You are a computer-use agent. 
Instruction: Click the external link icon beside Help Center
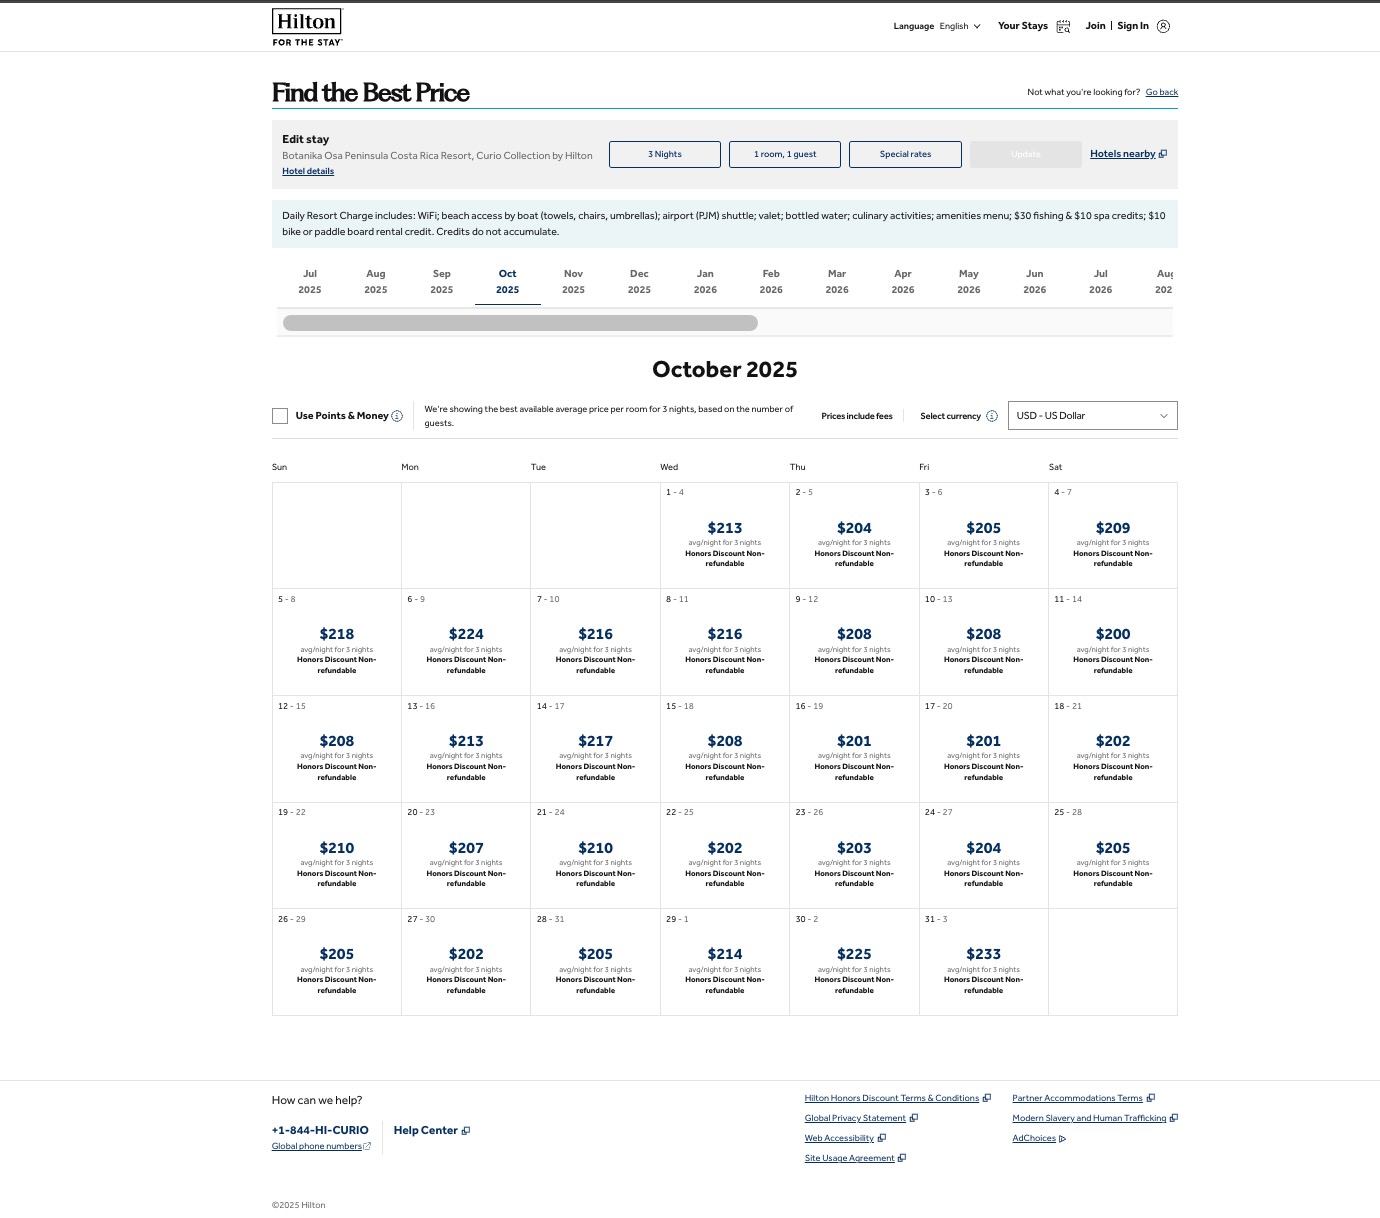point(466,1131)
